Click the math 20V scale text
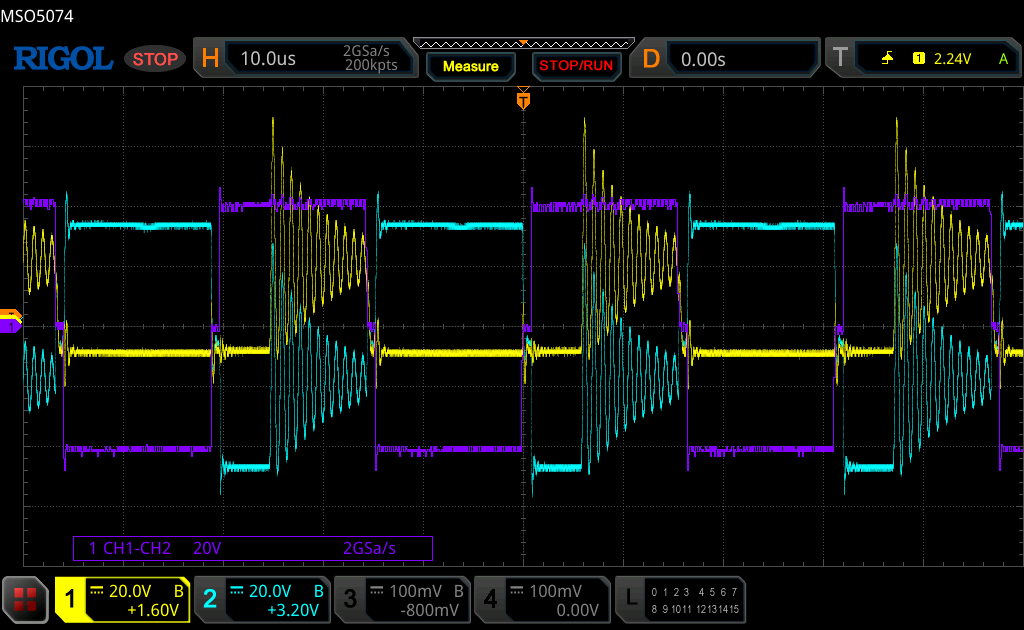Viewport: 1024px width, 630px height. pyautogui.click(x=207, y=548)
